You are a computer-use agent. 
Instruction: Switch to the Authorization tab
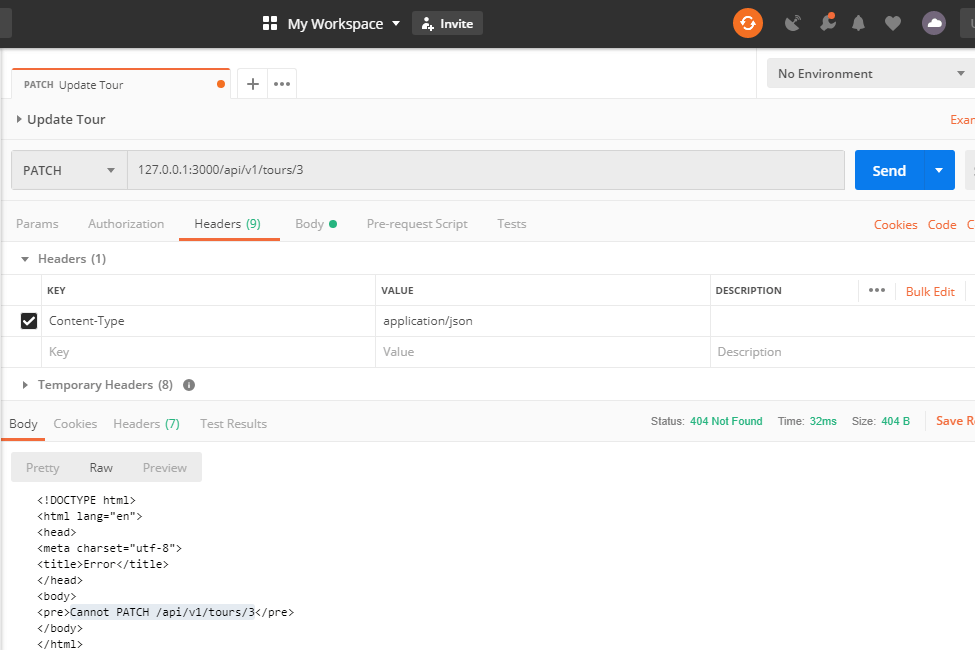click(125, 224)
